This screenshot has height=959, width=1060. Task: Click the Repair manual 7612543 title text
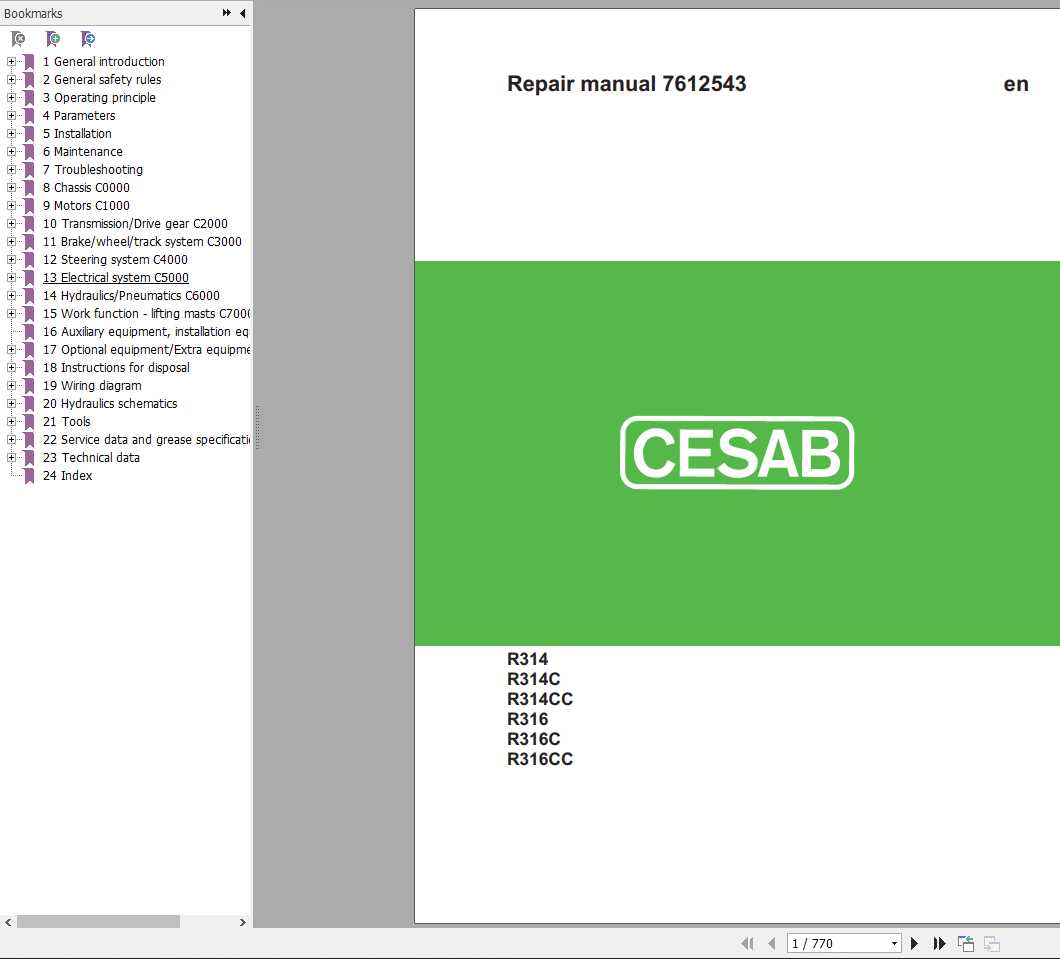[627, 84]
